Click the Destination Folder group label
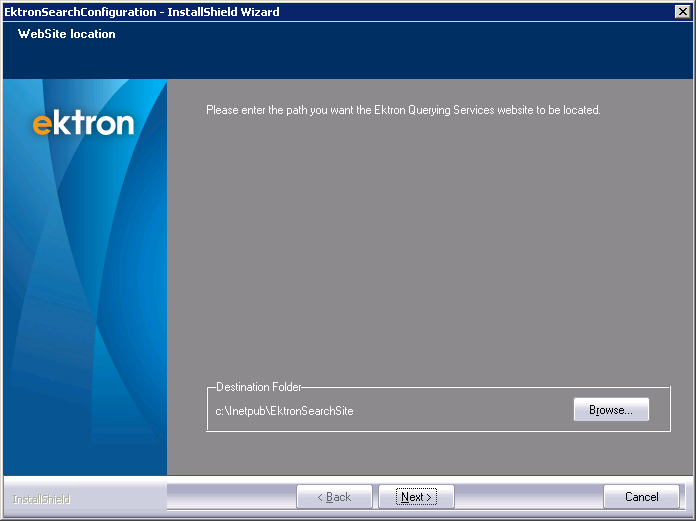 tap(259, 387)
